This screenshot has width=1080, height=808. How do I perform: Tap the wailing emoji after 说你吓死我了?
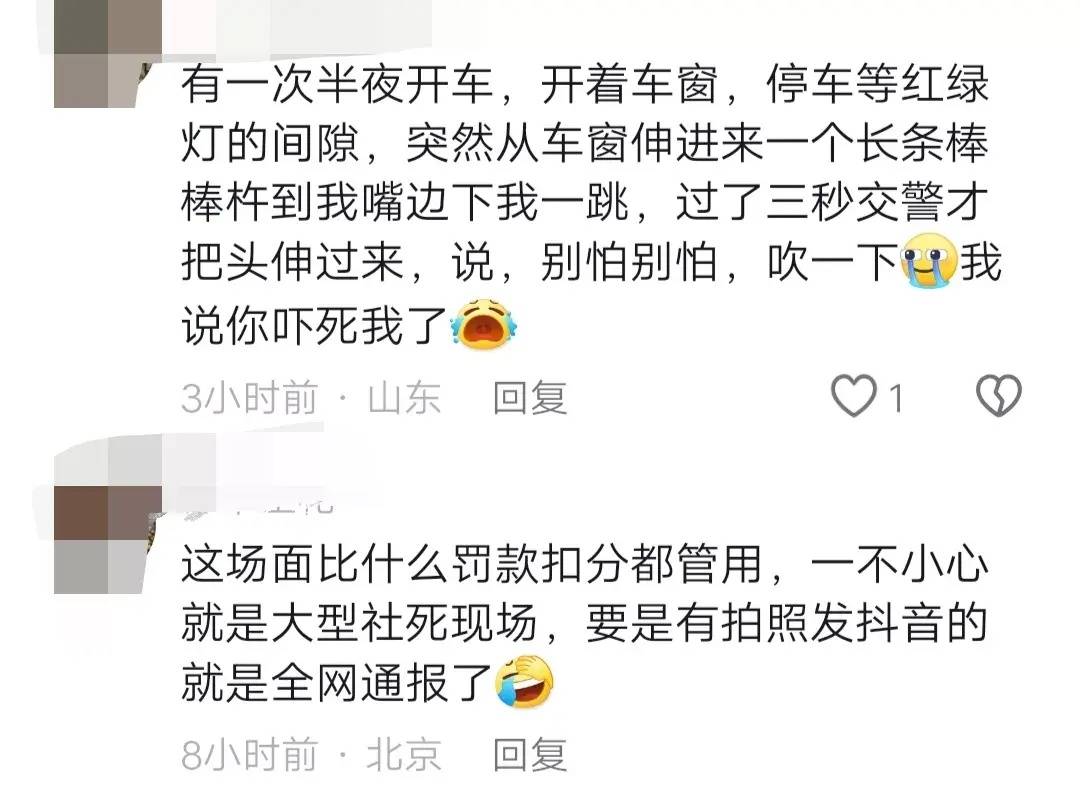pos(484,324)
